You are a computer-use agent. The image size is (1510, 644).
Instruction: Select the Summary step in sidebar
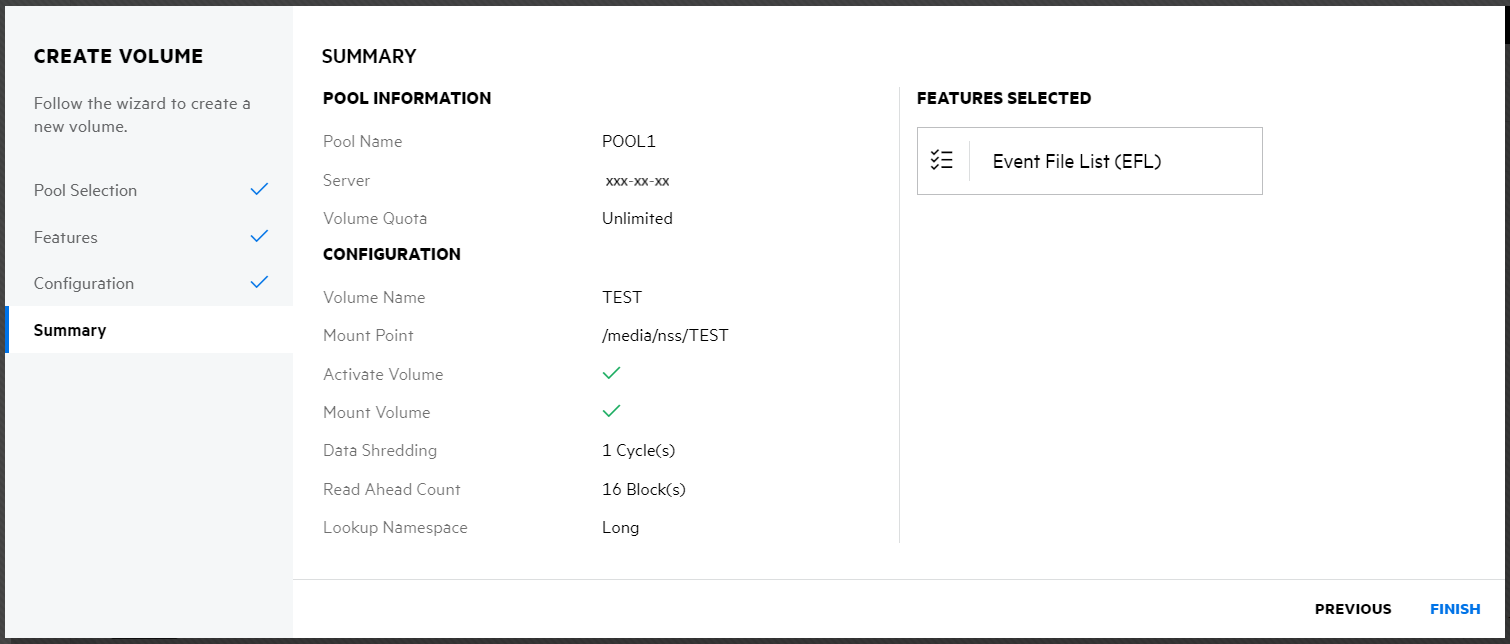pyautogui.click(x=70, y=330)
